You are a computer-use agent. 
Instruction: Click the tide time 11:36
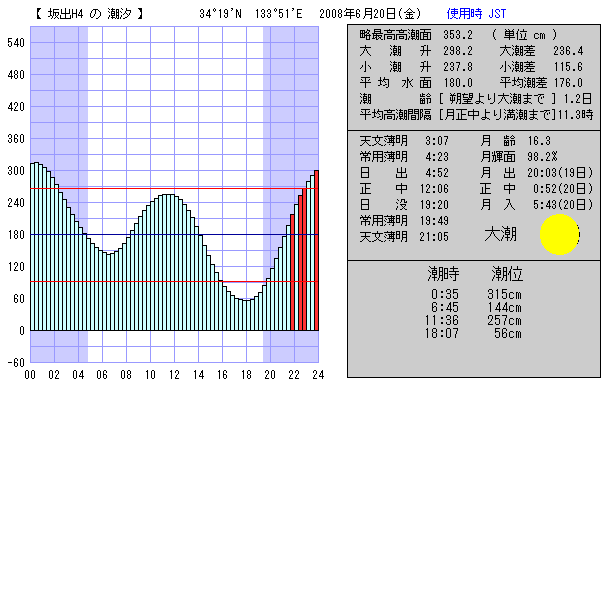tap(442, 320)
